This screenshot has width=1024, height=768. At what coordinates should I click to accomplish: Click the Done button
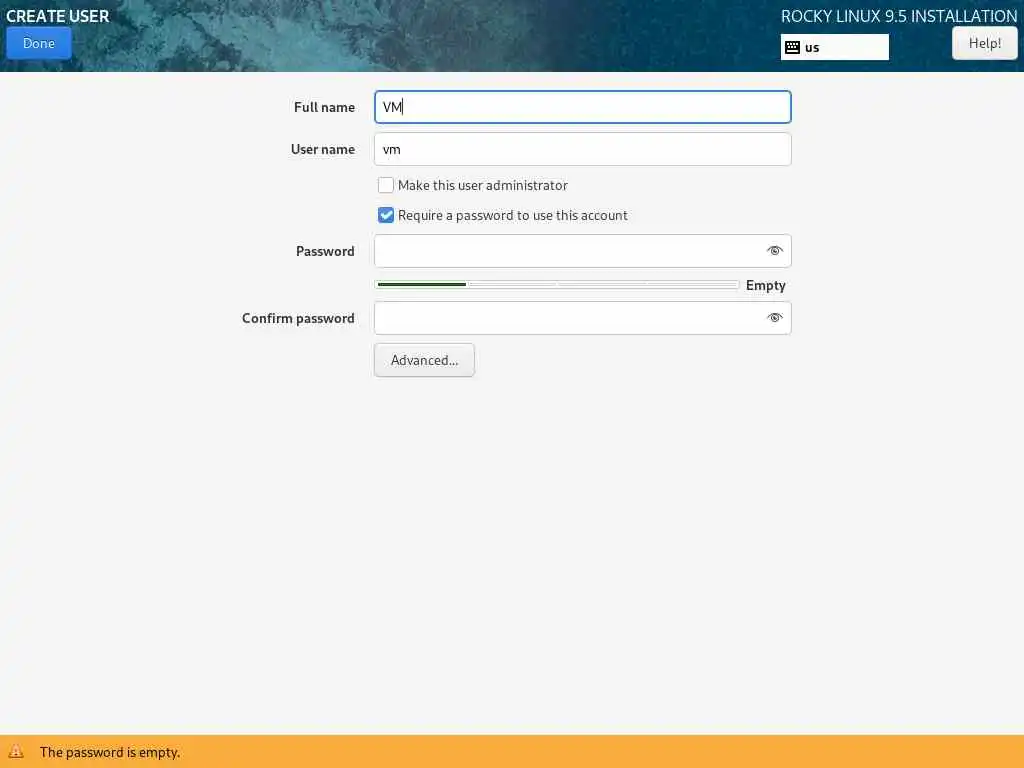pyautogui.click(x=39, y=43)
